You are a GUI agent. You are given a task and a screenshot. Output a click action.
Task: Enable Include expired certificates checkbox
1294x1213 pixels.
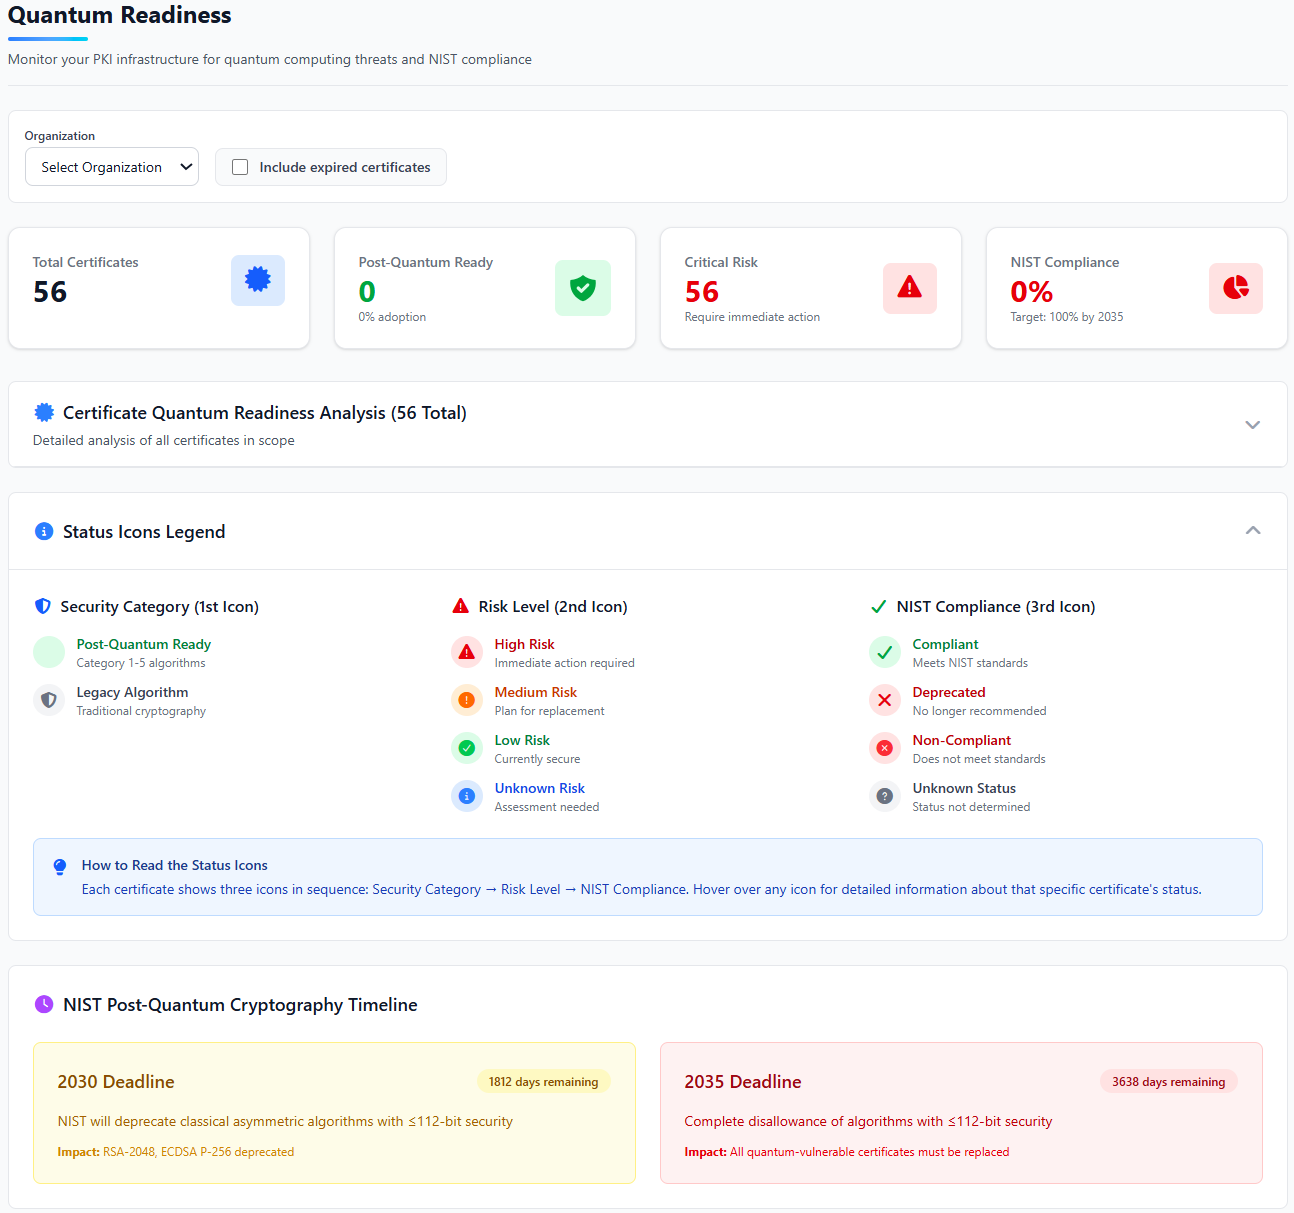[240, 167]
